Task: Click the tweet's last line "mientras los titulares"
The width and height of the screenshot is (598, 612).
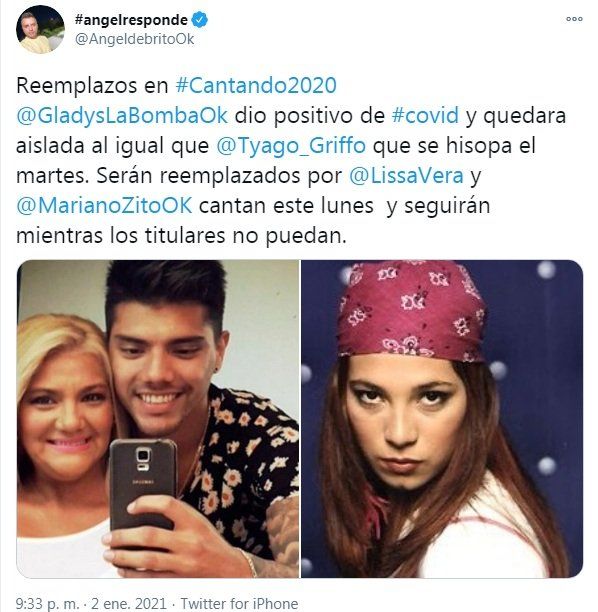Action: pos(182,236)
